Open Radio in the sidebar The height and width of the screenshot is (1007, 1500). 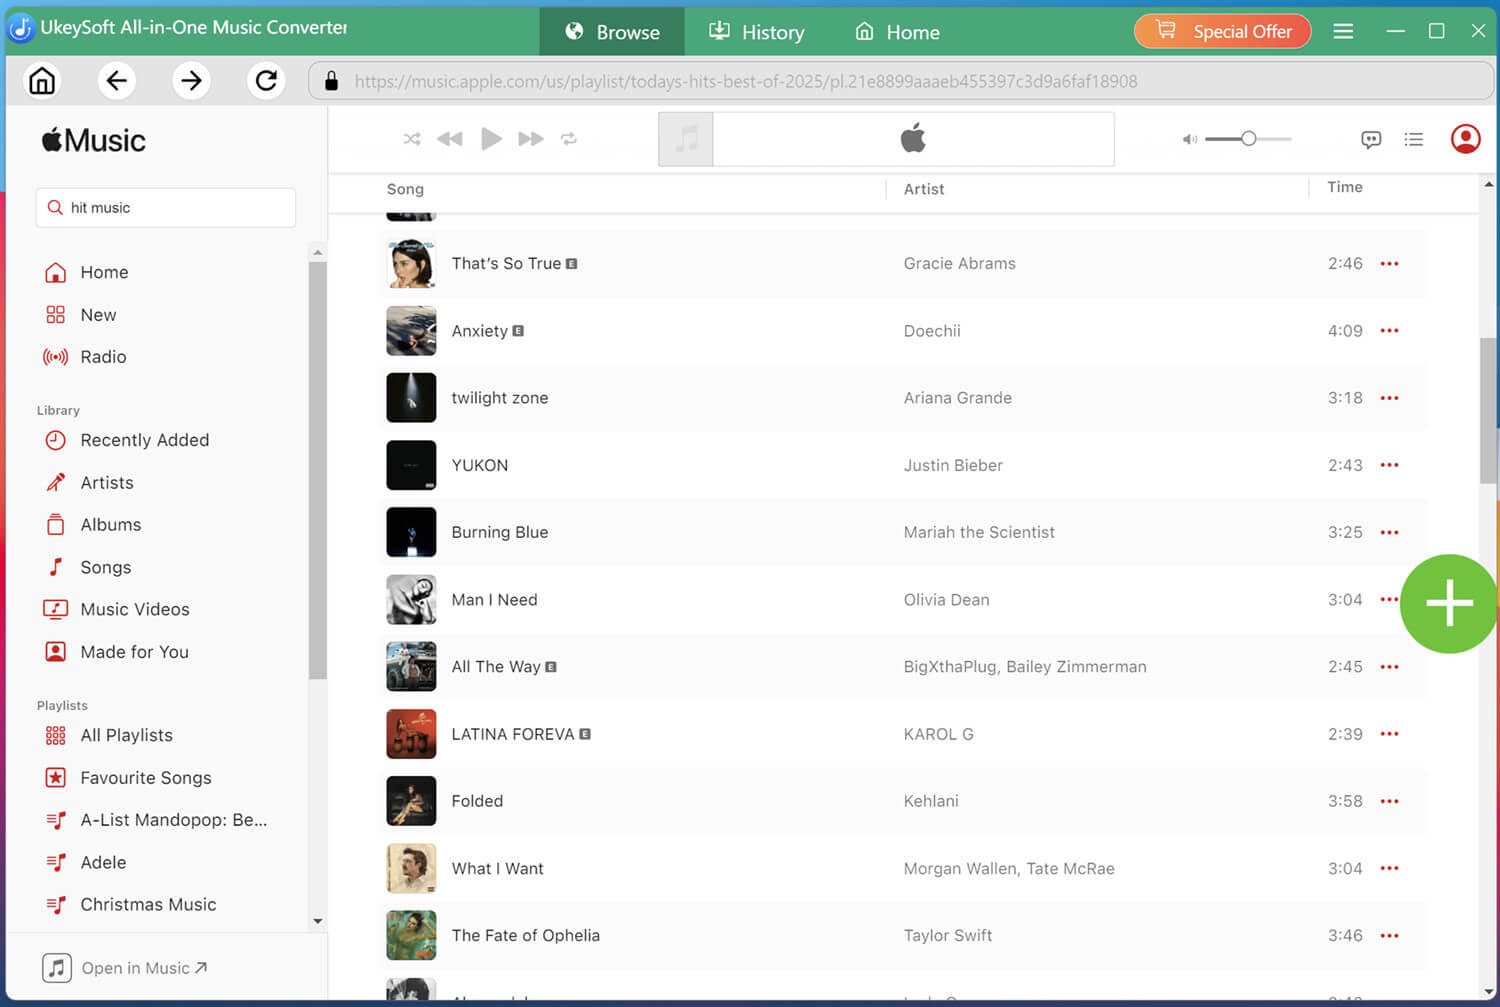tap(85, 357)
